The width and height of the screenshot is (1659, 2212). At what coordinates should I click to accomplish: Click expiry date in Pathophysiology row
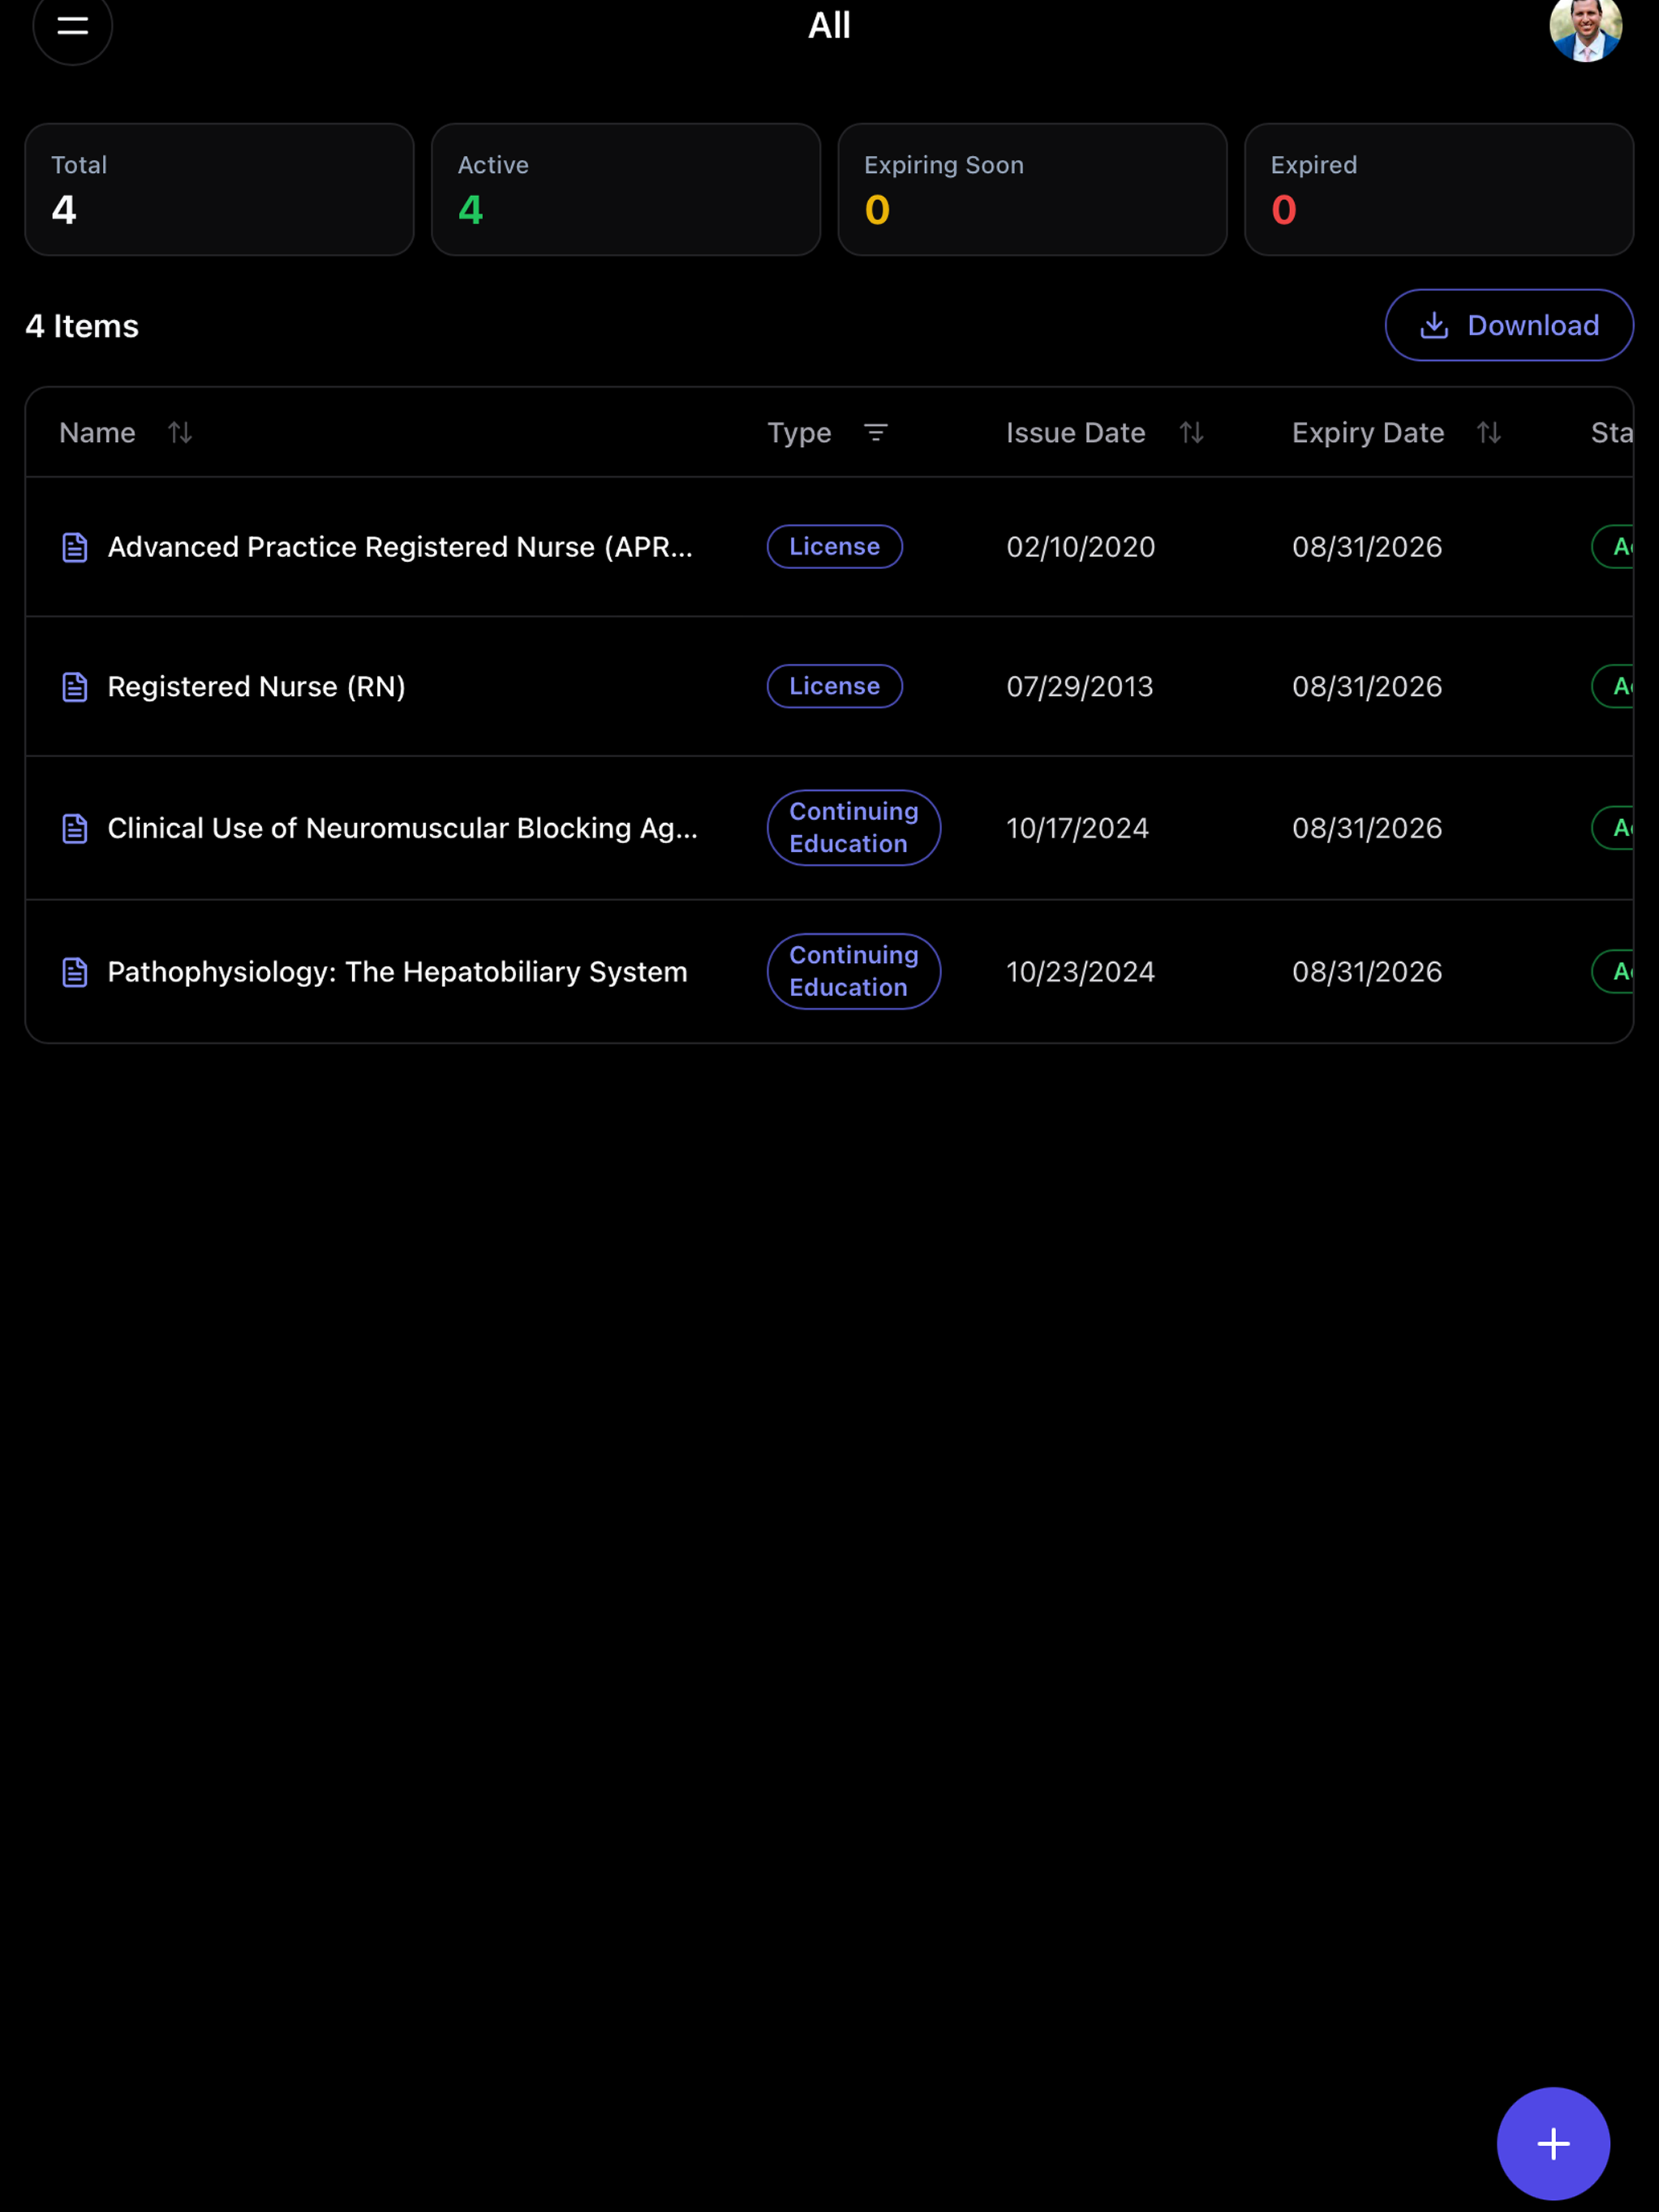[1367, 972]
